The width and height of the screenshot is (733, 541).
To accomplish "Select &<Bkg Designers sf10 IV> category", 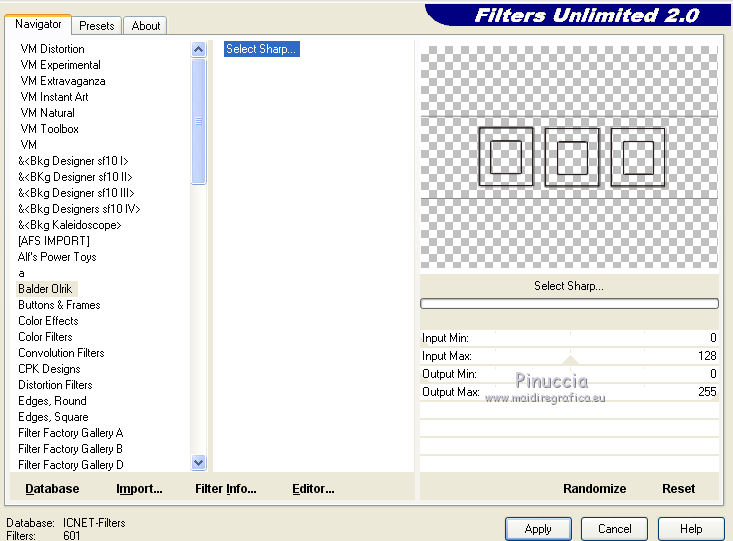I will click(79, 209).
